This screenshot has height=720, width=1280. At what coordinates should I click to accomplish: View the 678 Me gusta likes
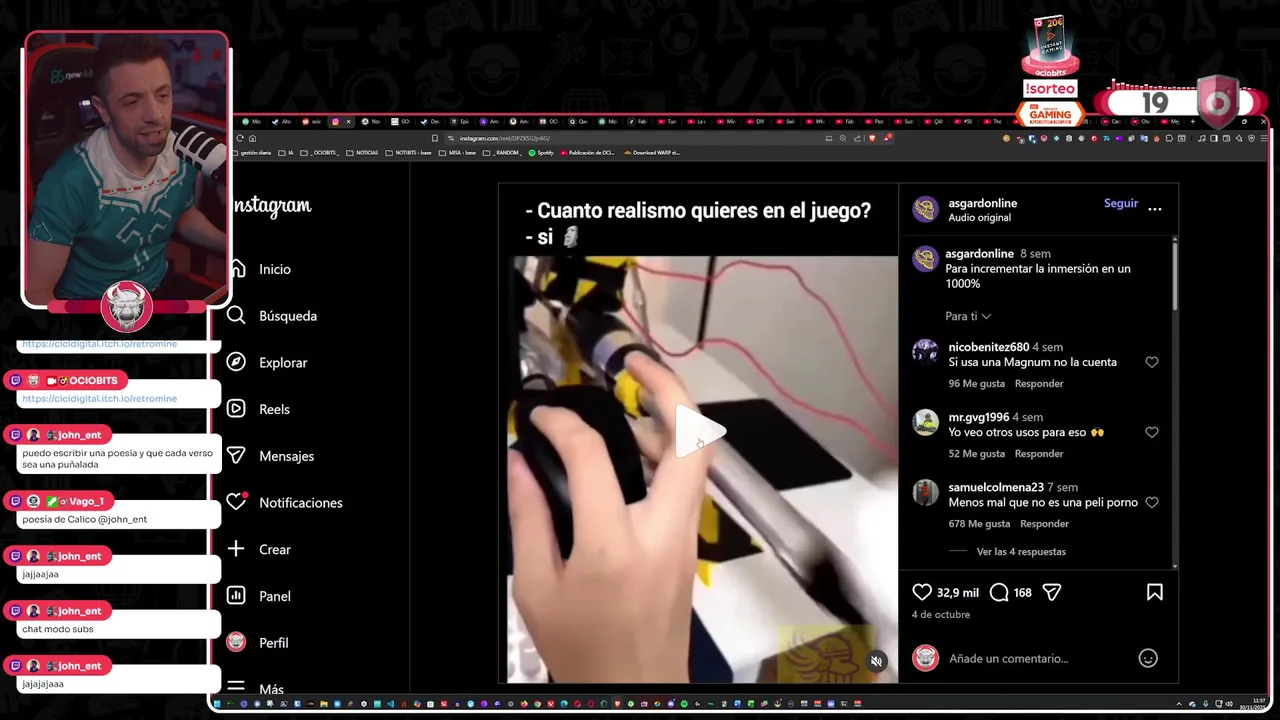pos(980,524)
